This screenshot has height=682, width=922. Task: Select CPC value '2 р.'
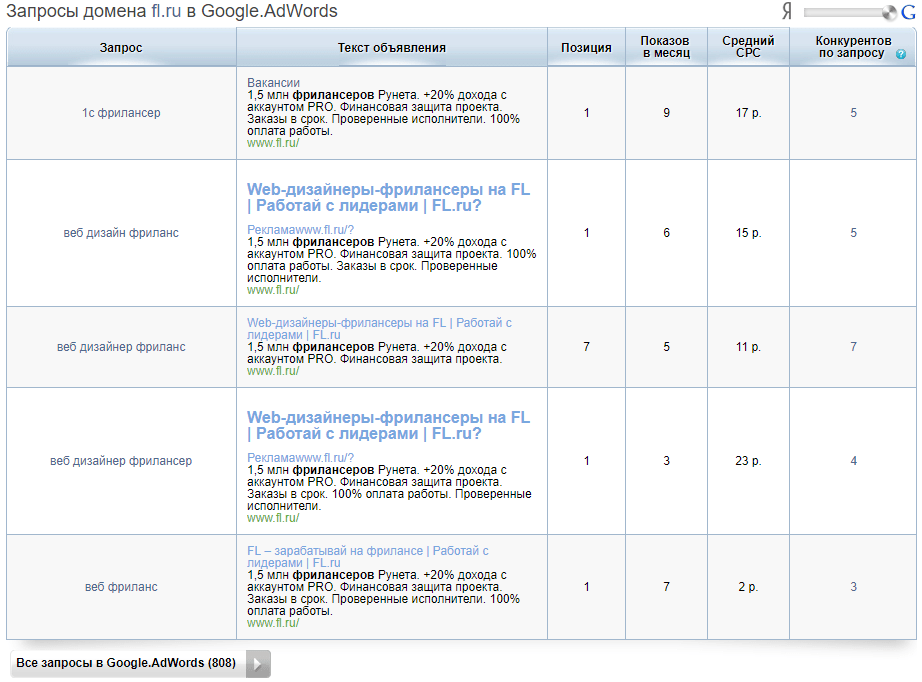click(748, 587)
